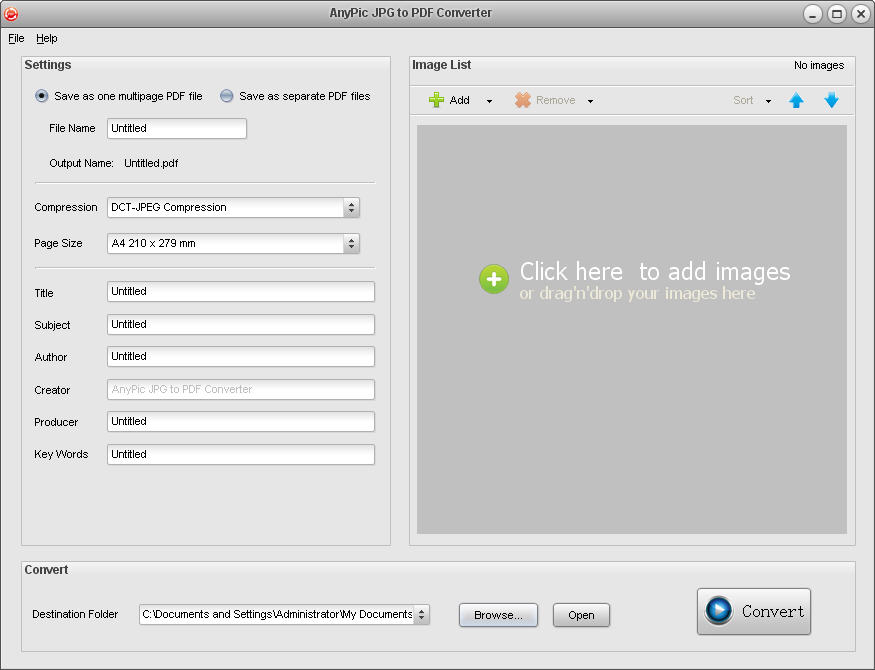
Task: Expand the Sort dropdown arrow
Action: point(768,101)
